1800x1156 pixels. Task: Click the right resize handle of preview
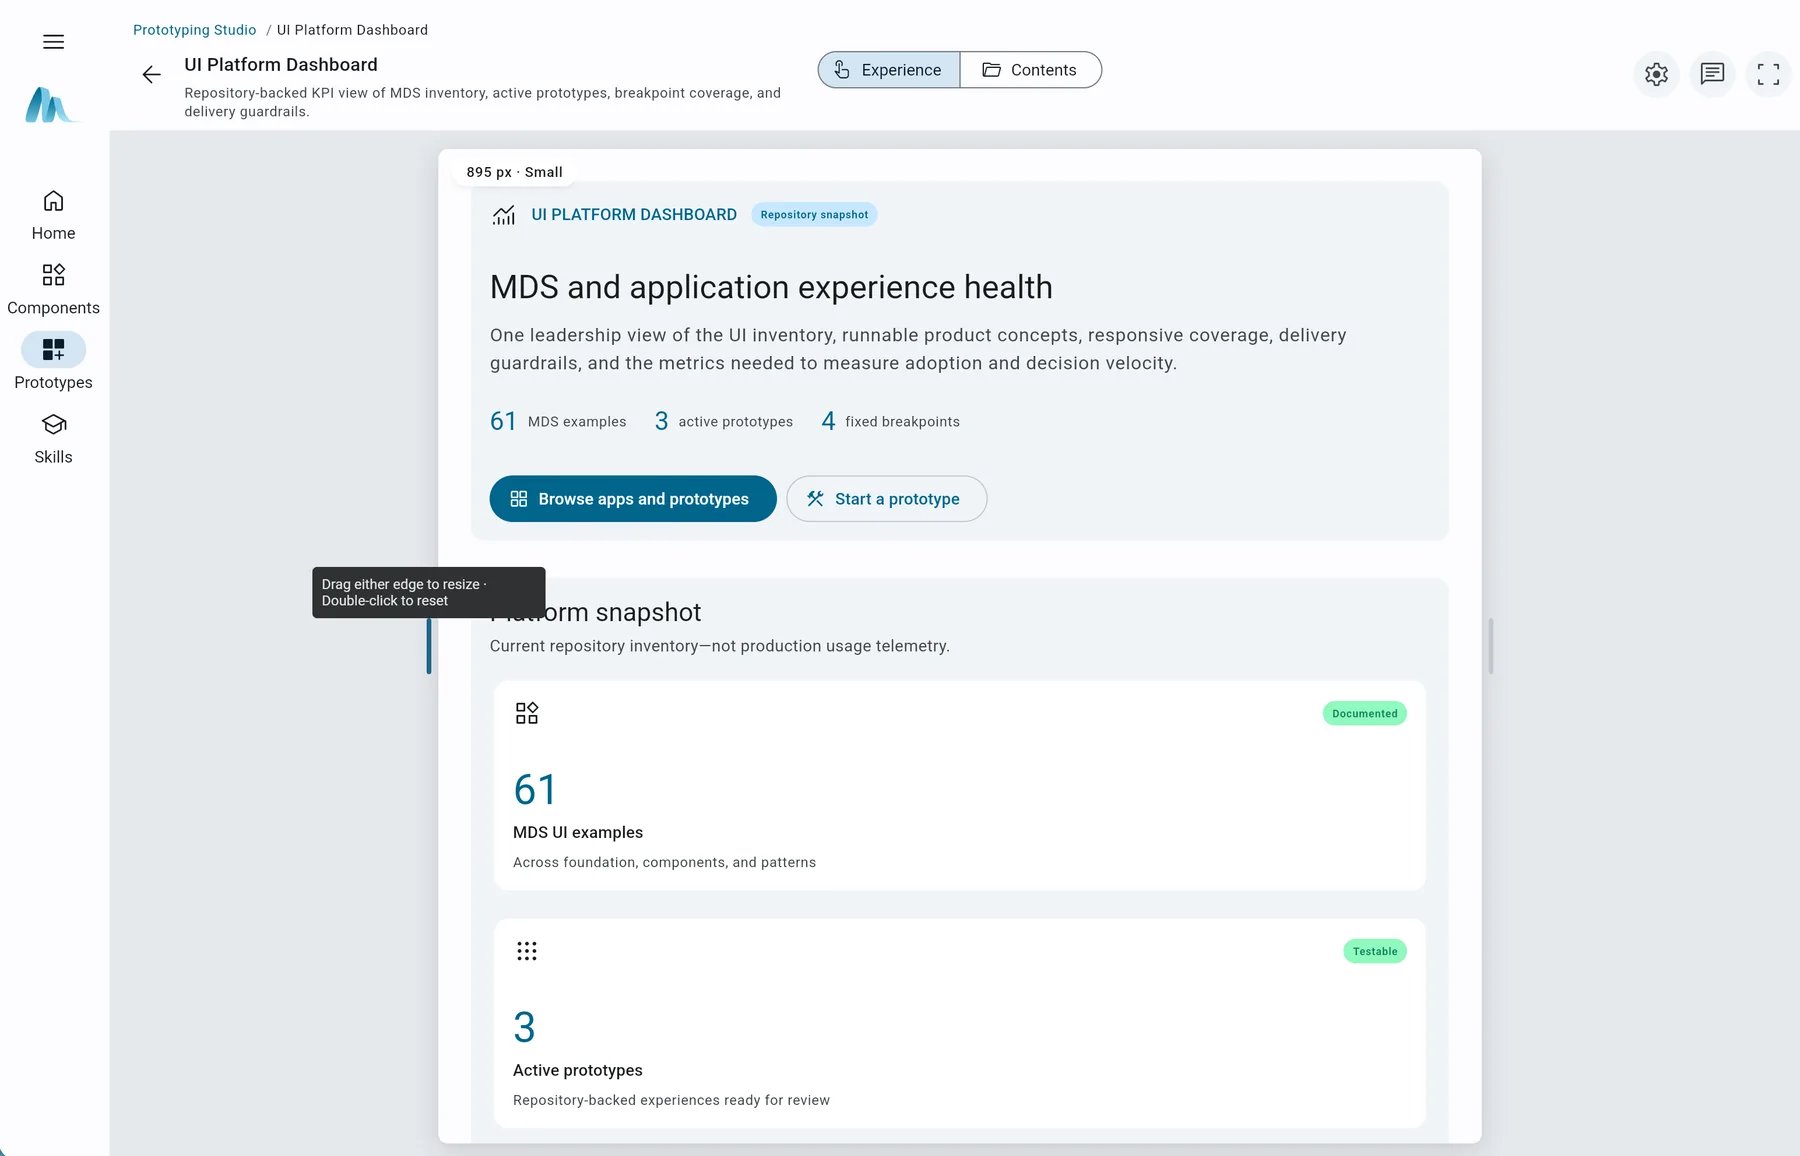[1491, 646]
